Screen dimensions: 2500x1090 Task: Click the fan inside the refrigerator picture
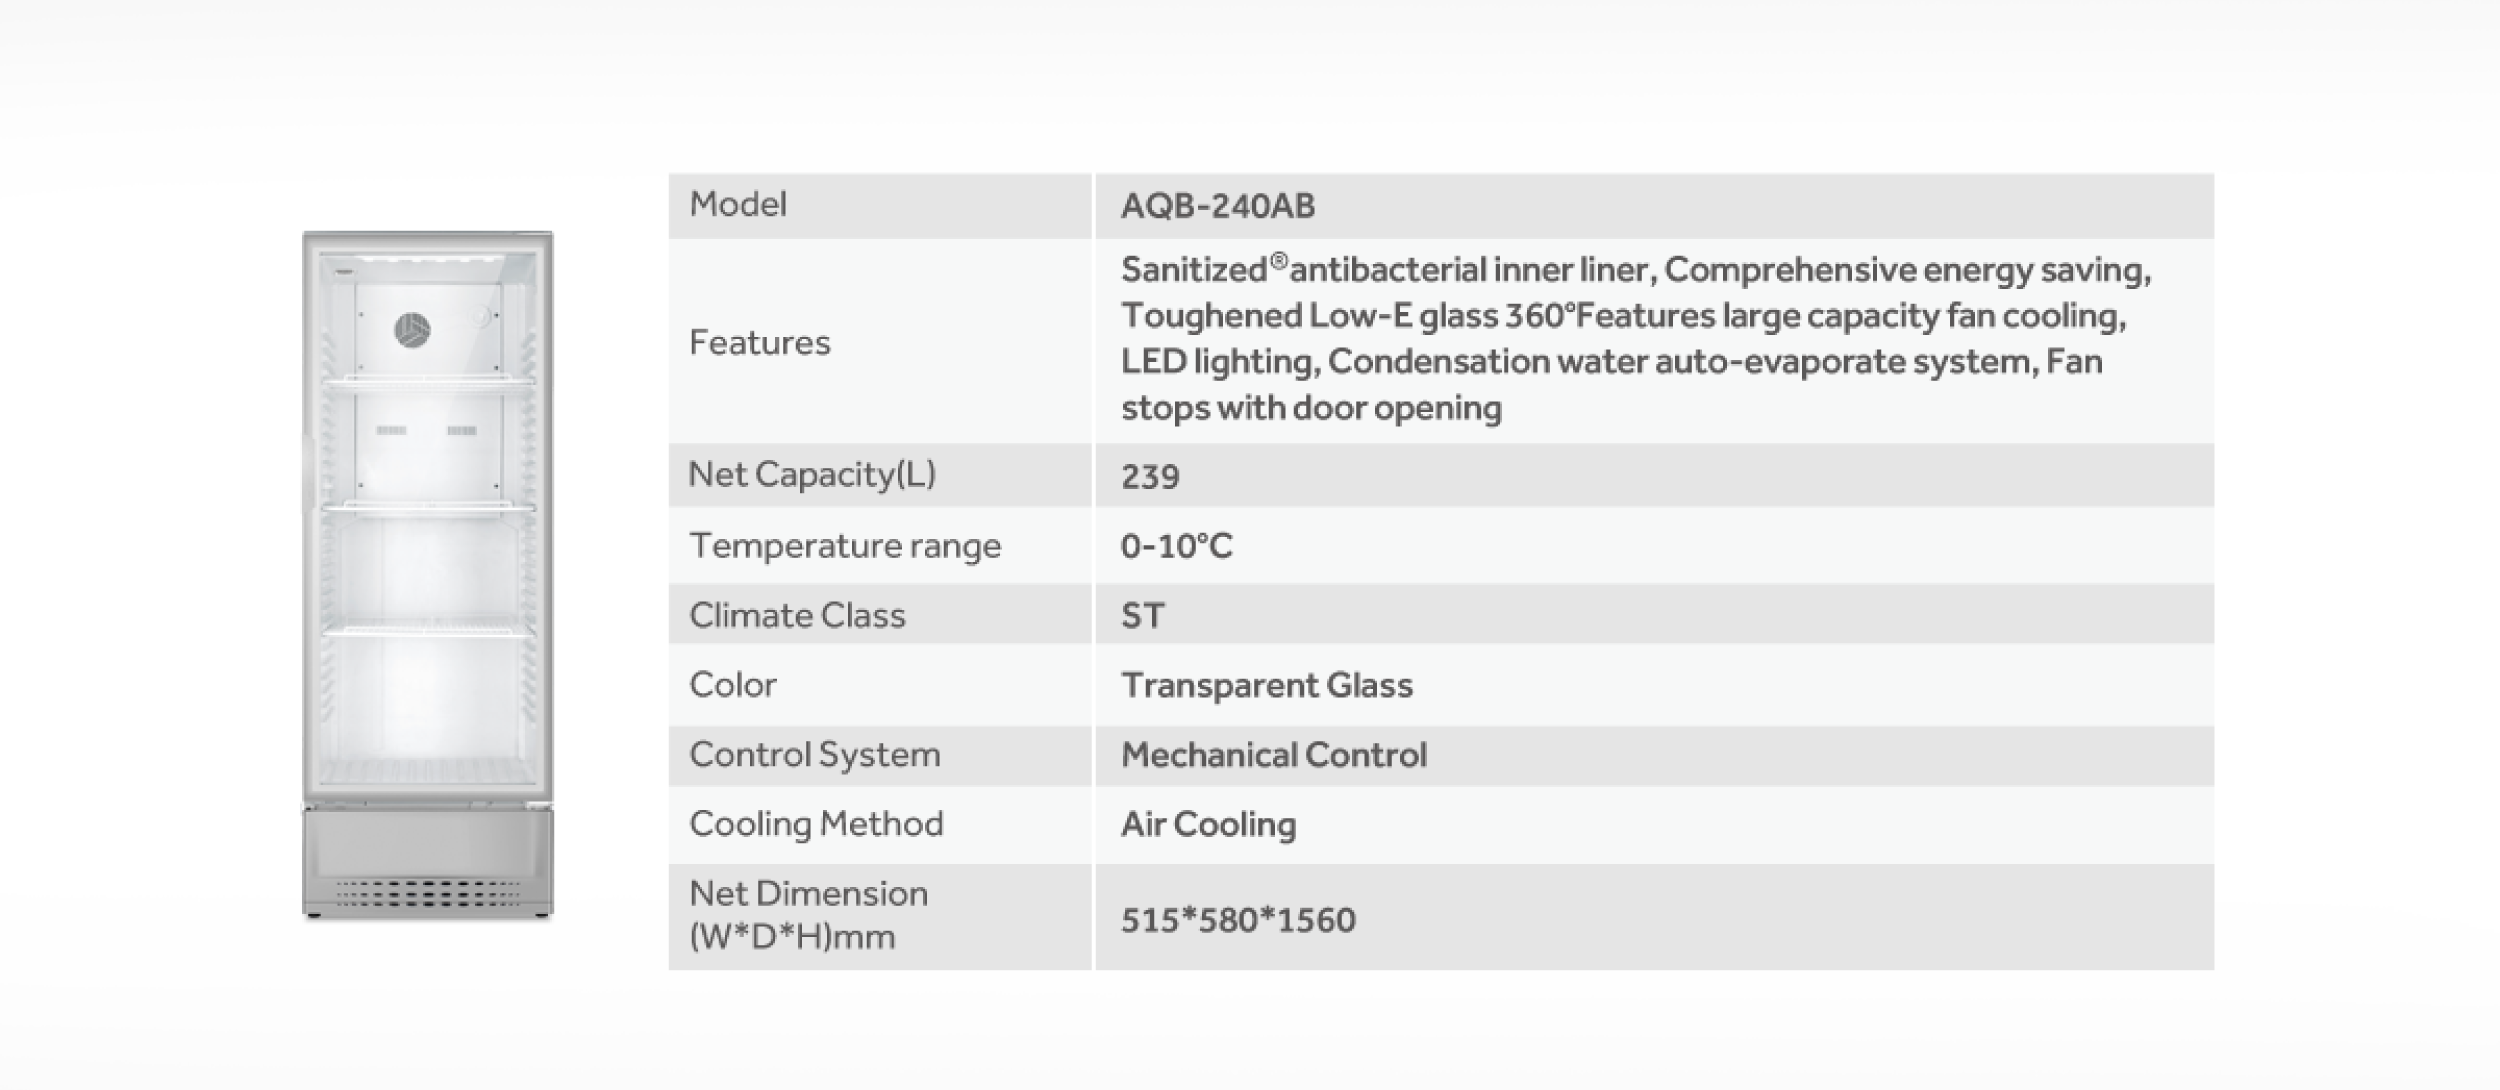412,330
